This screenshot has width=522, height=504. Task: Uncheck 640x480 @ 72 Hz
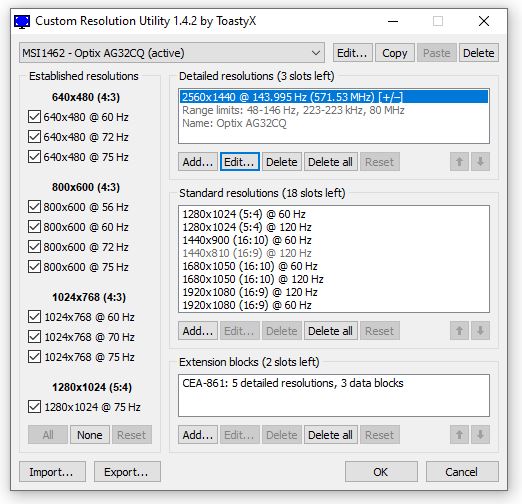click(34, 137)
